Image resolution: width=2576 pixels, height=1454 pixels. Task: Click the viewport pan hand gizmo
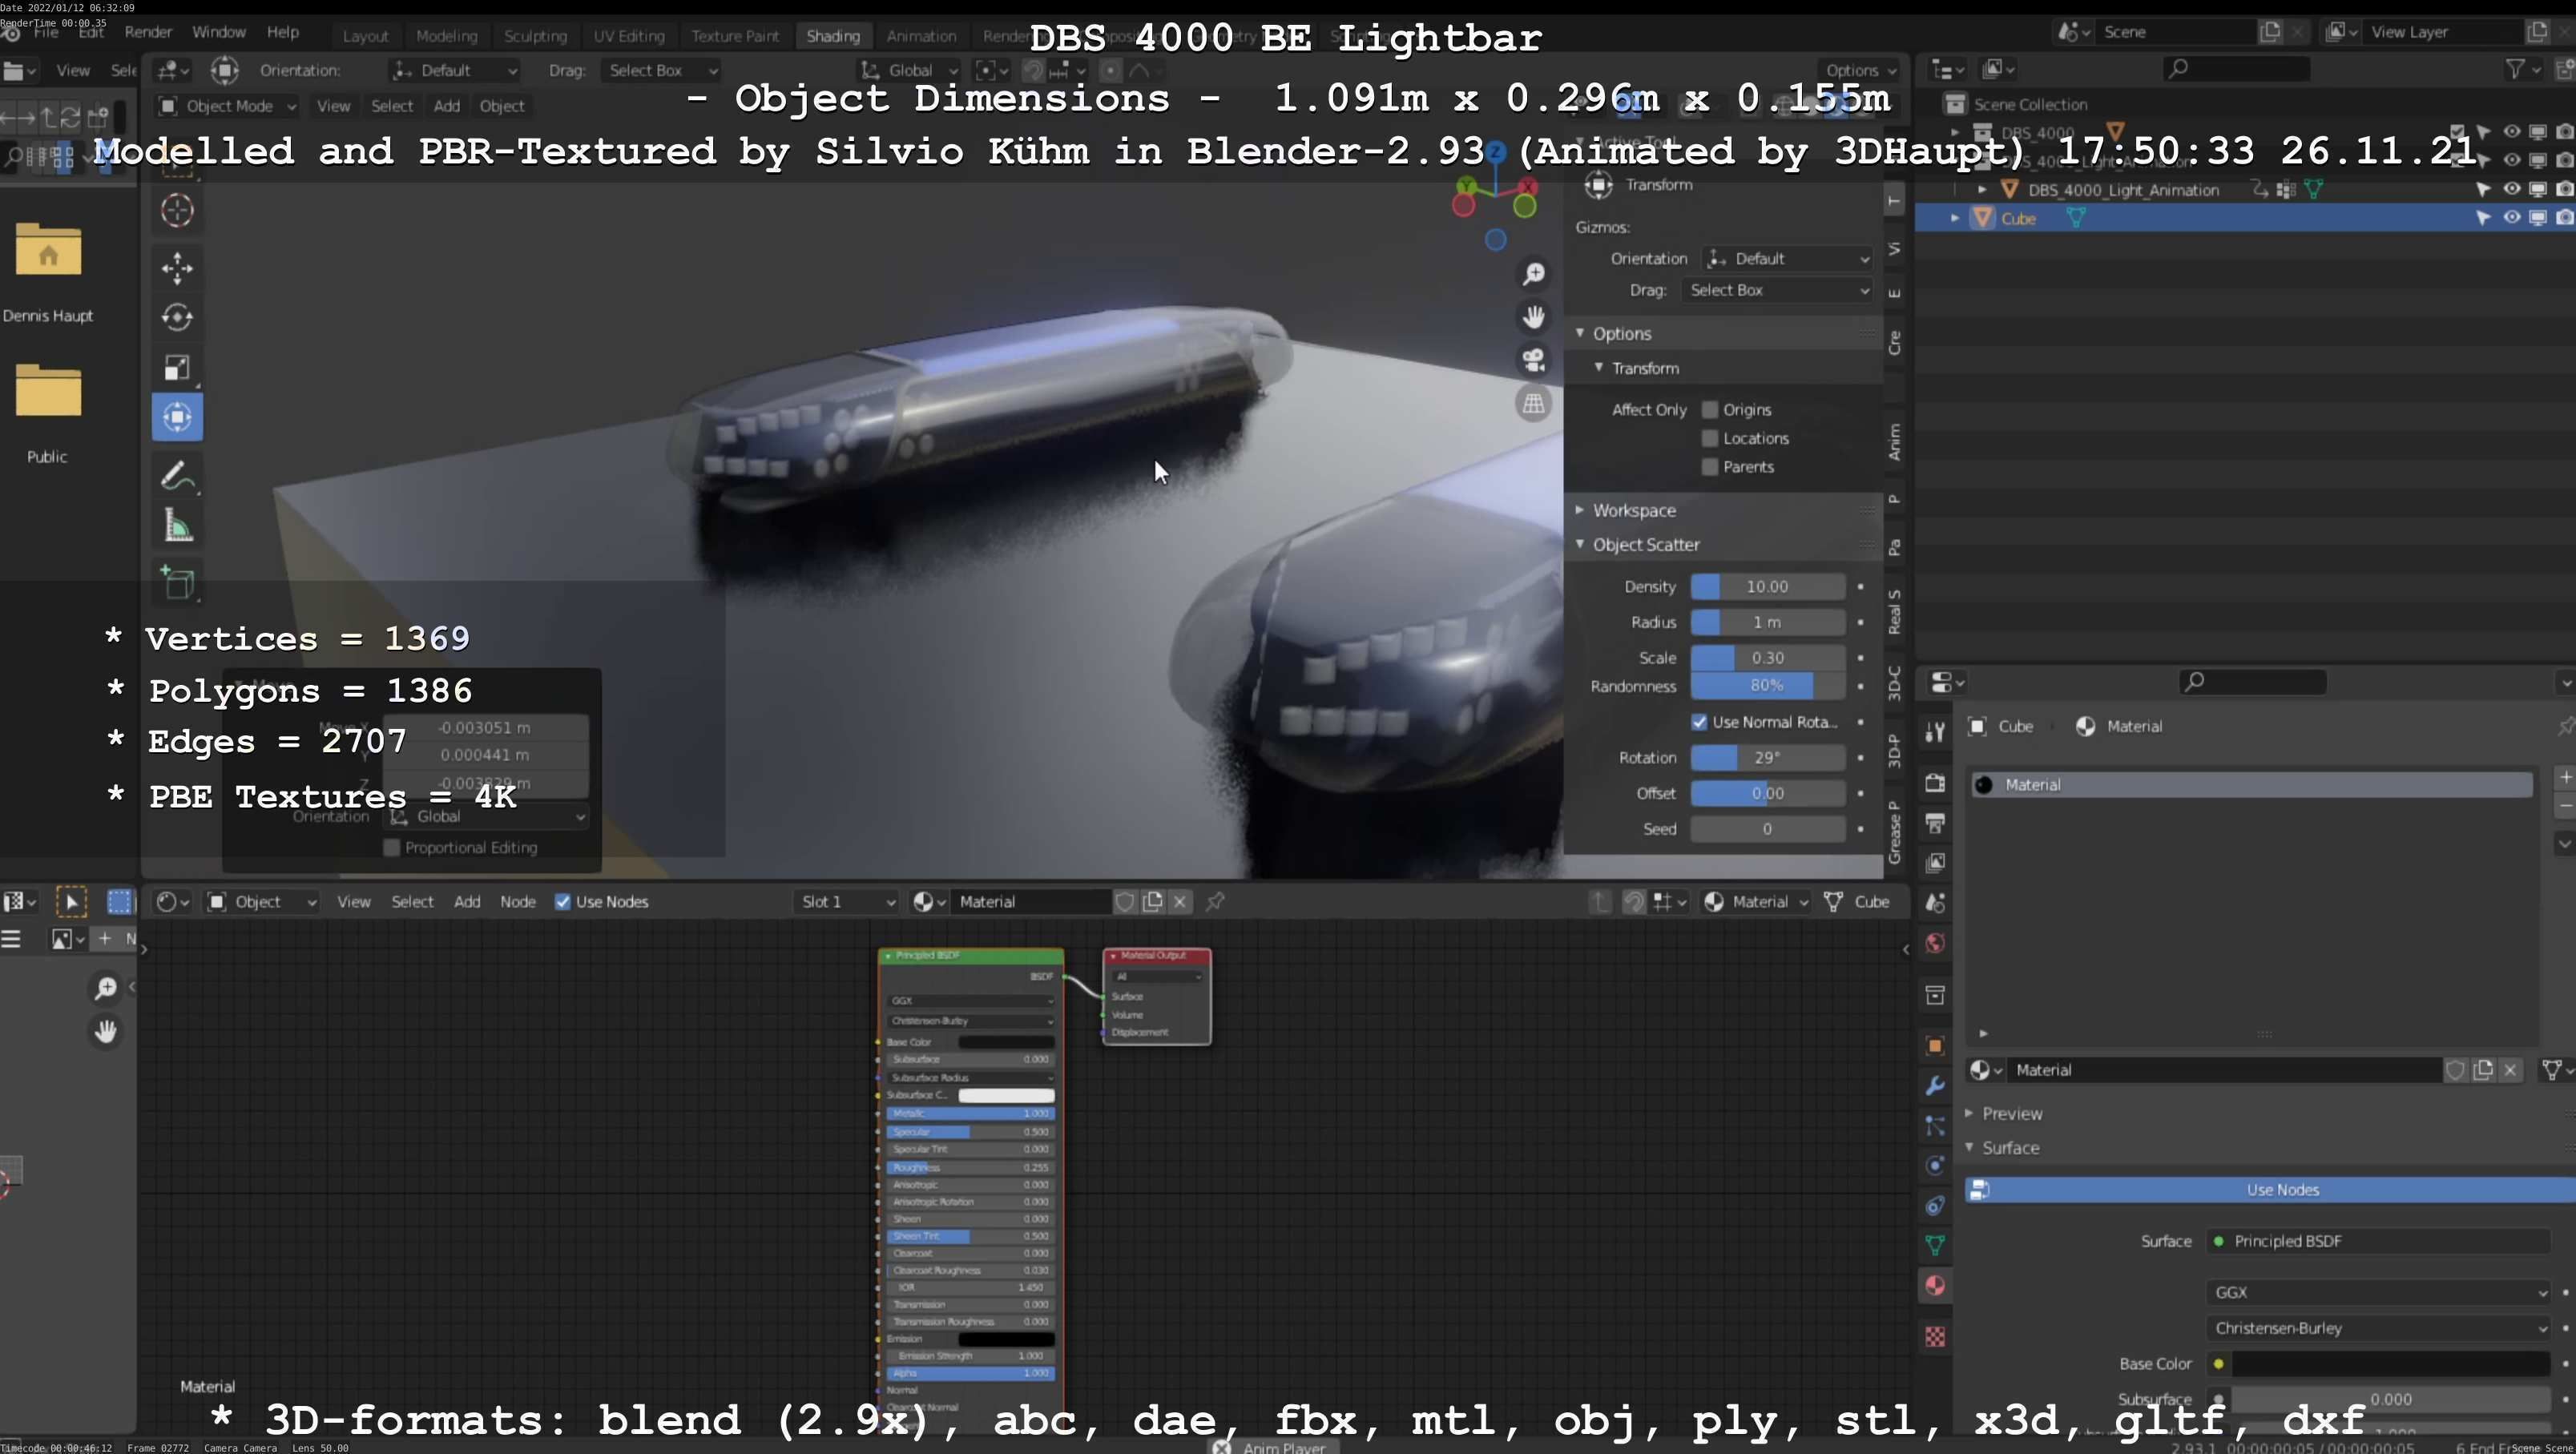pyautogui.click(x=1533, y=317)
